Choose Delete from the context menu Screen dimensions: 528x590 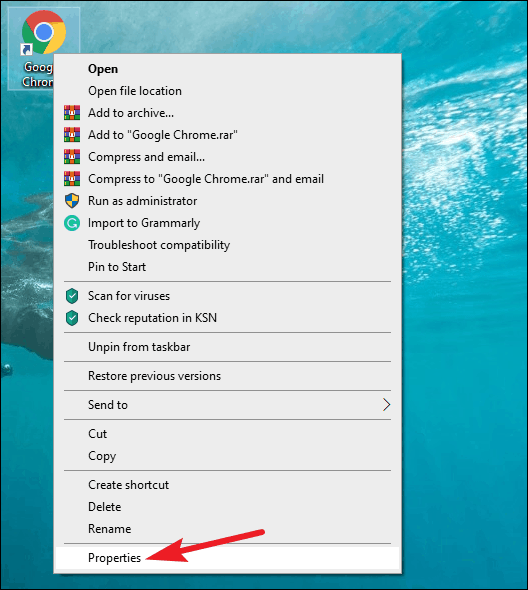click(x=227, y=507)
